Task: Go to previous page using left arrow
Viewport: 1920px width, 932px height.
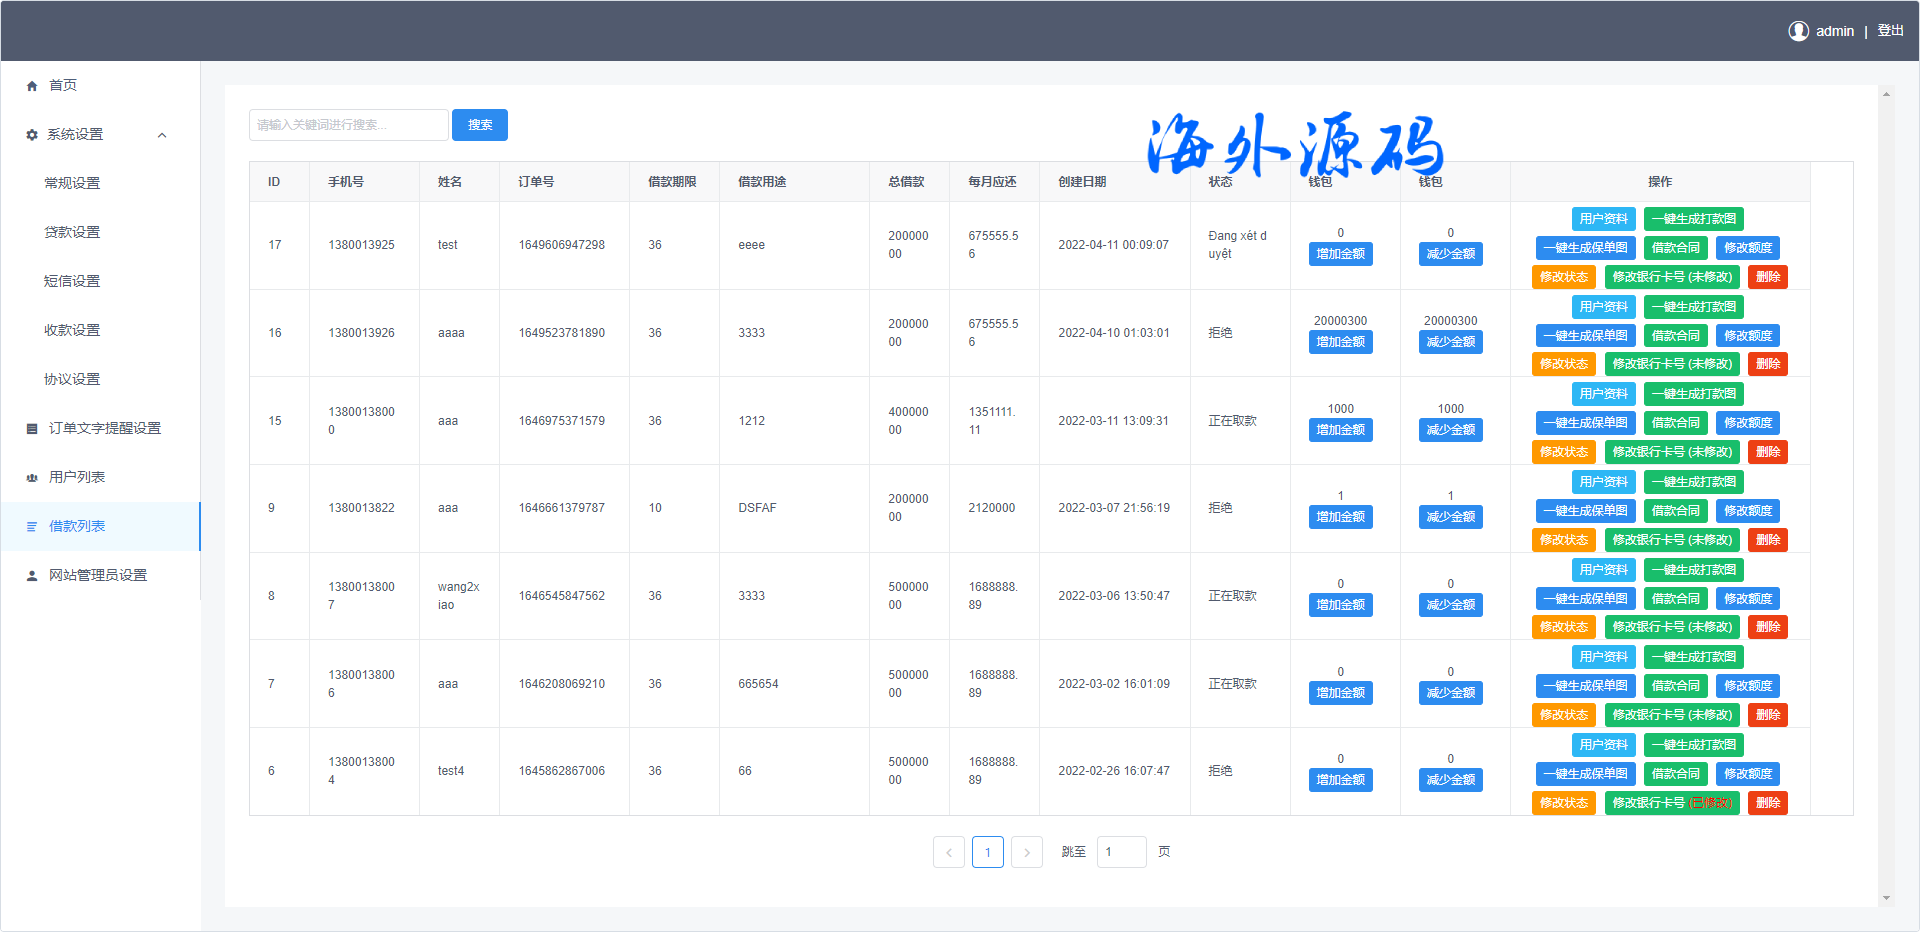Action: click(x=948, y=852)
